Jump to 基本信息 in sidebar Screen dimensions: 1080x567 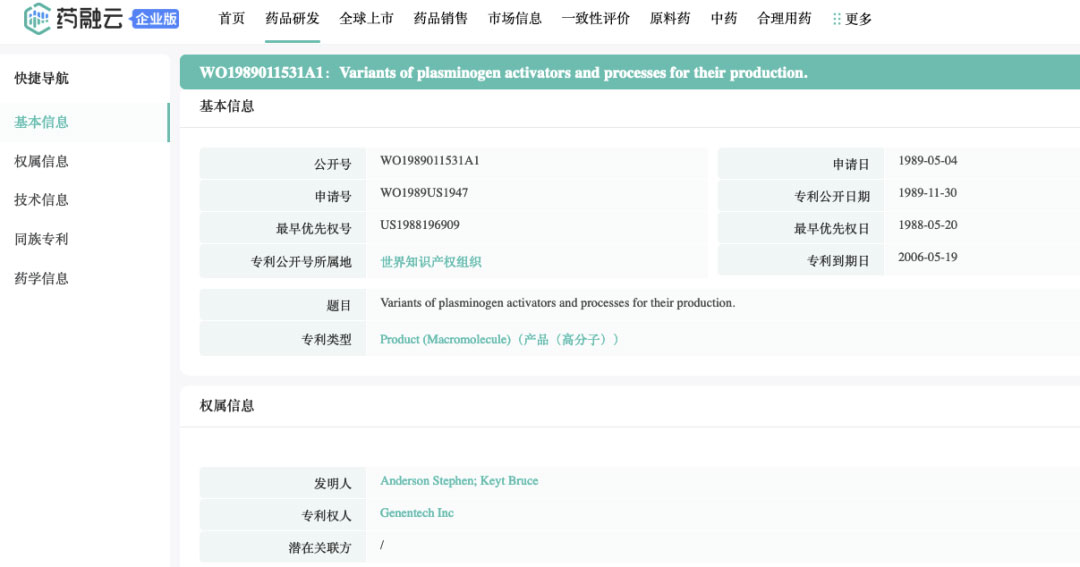click(42, 122)
